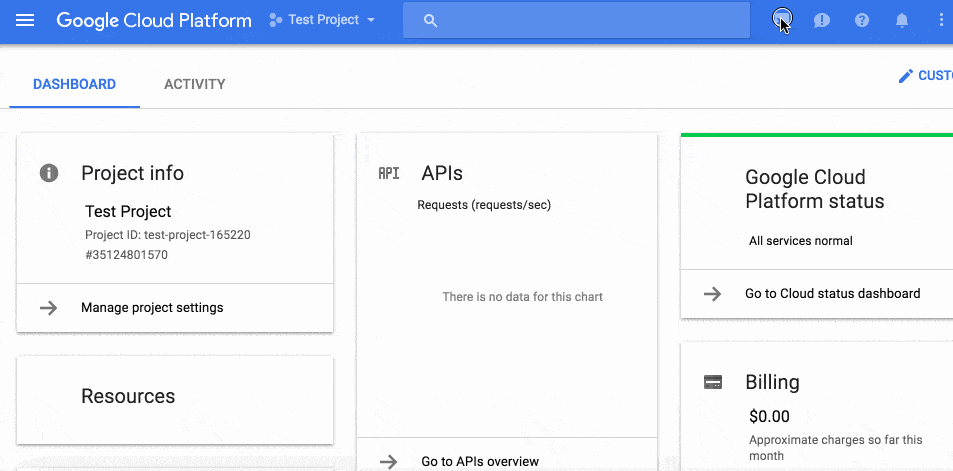Viewport: 953px width, 471px height.
Task: Click Approximate charges so far this month
Action: (836, 448)
